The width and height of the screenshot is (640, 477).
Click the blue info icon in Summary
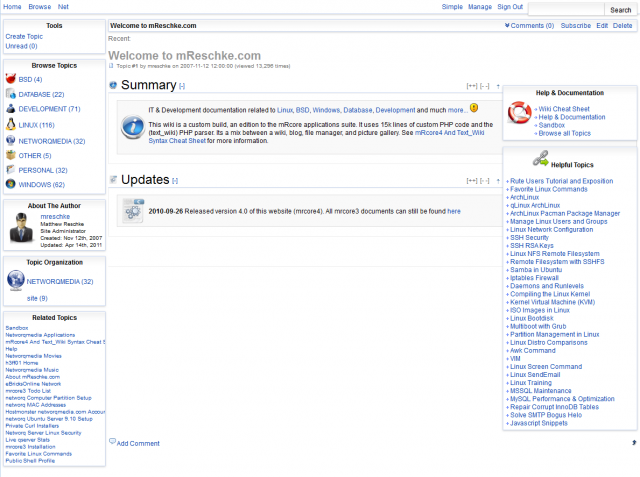(x=133, y=126)
